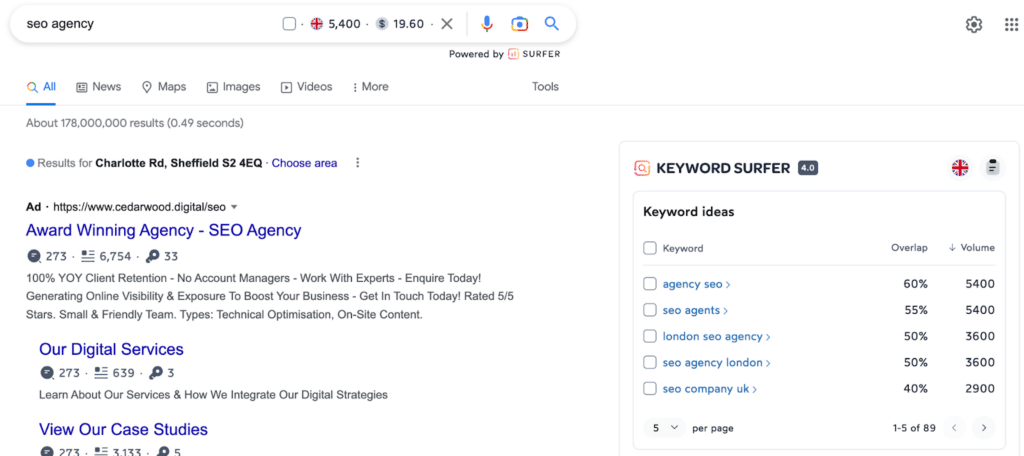Go to next page of keyword ideas
The width and height of the screenshot is (1024, 456).
984,428
